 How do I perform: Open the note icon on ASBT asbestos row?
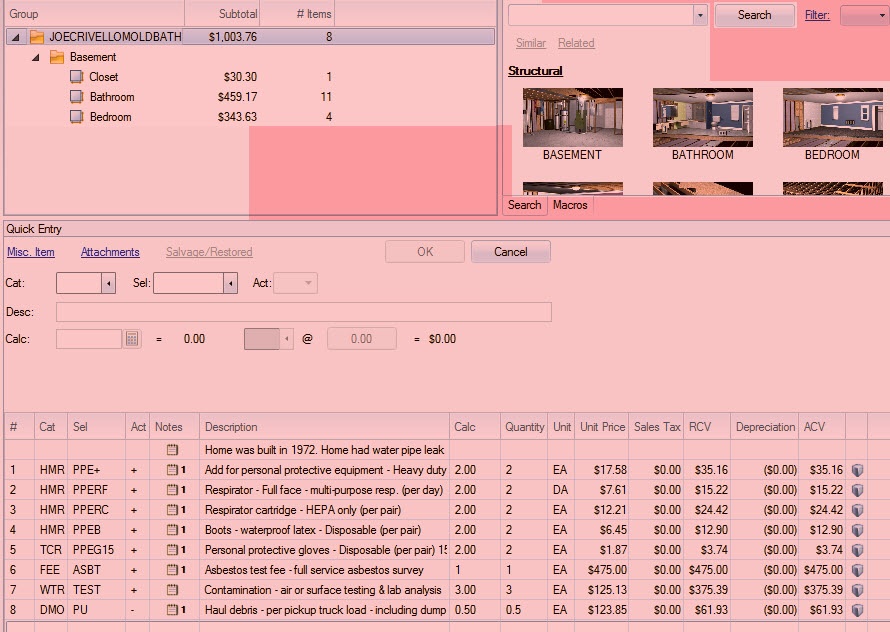coord(172,570)
